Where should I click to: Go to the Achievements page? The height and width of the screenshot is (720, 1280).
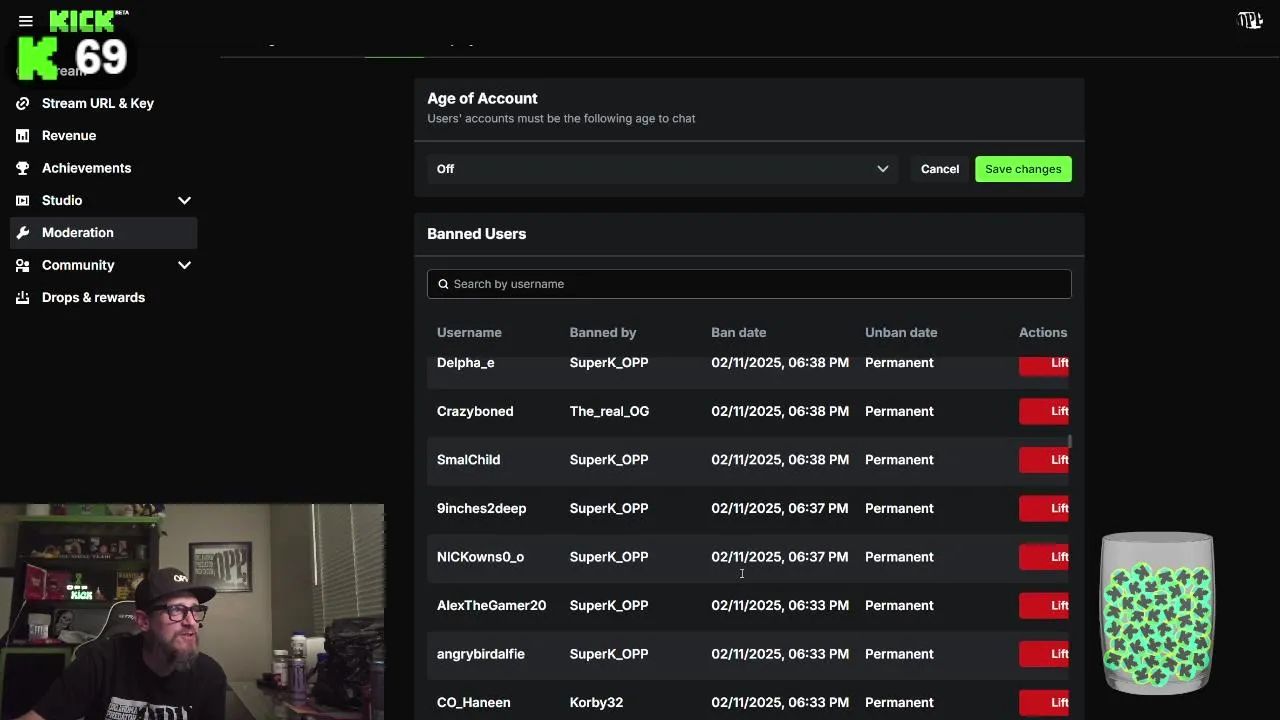(86, 168)
